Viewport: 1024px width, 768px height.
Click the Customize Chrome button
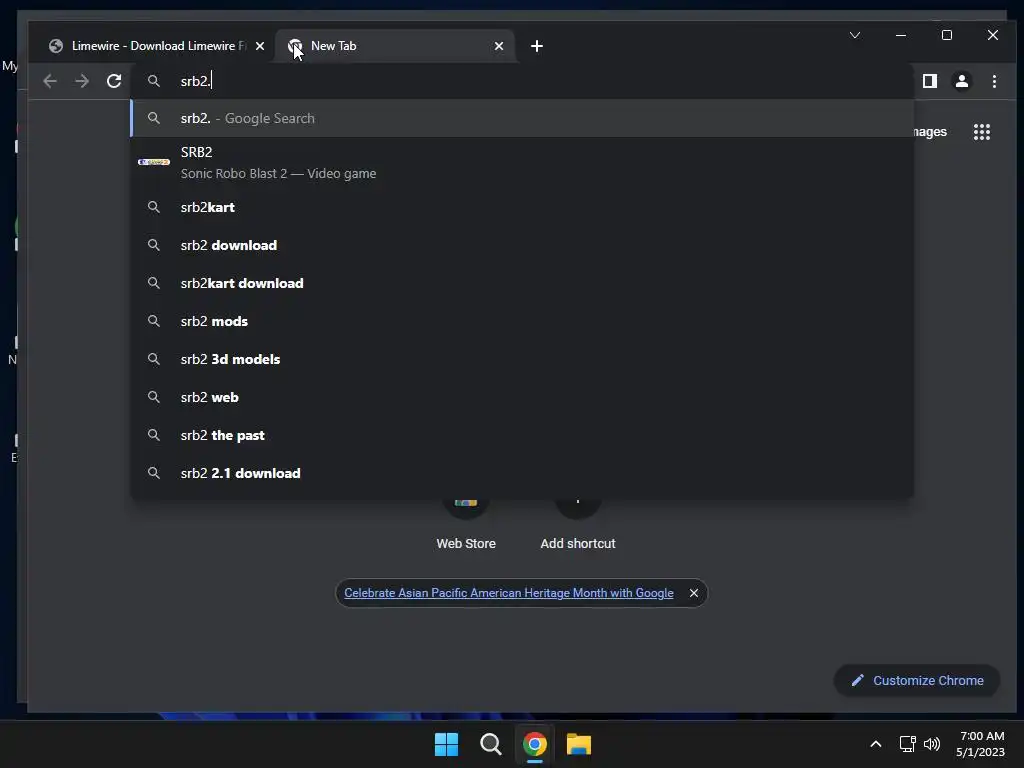click(x=917, y=680)
